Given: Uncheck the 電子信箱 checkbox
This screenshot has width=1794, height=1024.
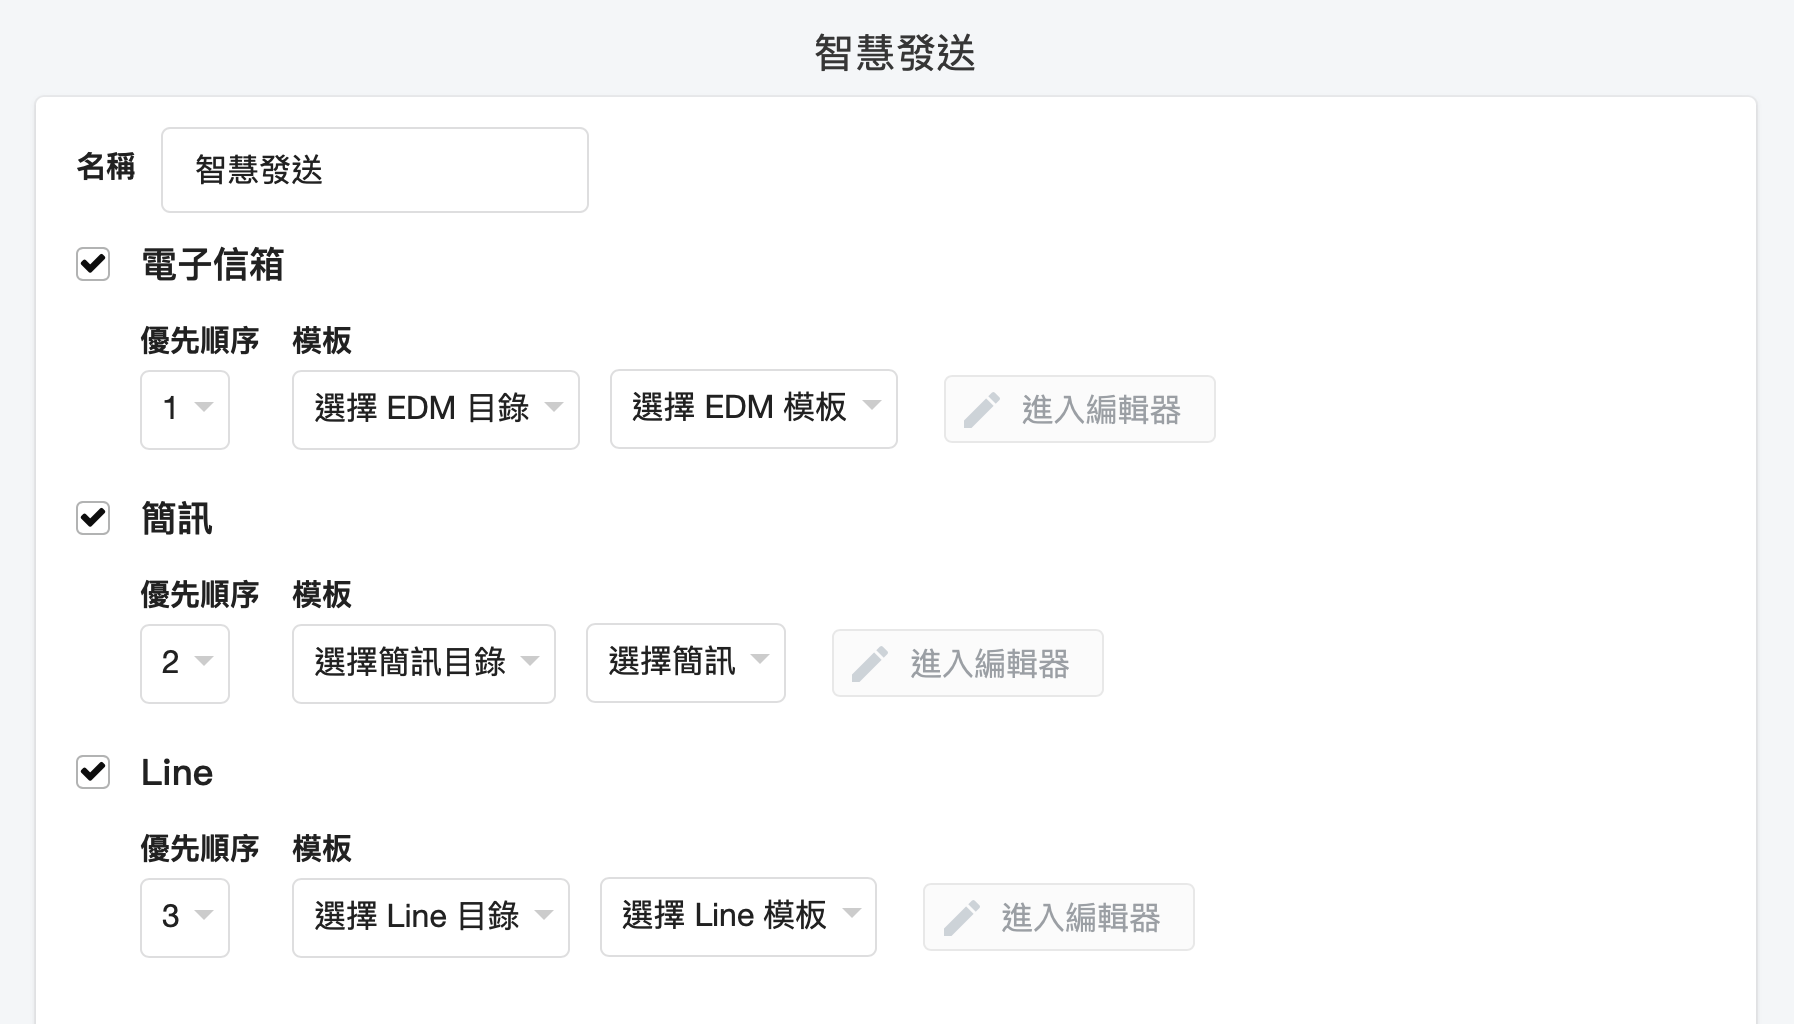Looking at the screenshot, I should point(93,264).
